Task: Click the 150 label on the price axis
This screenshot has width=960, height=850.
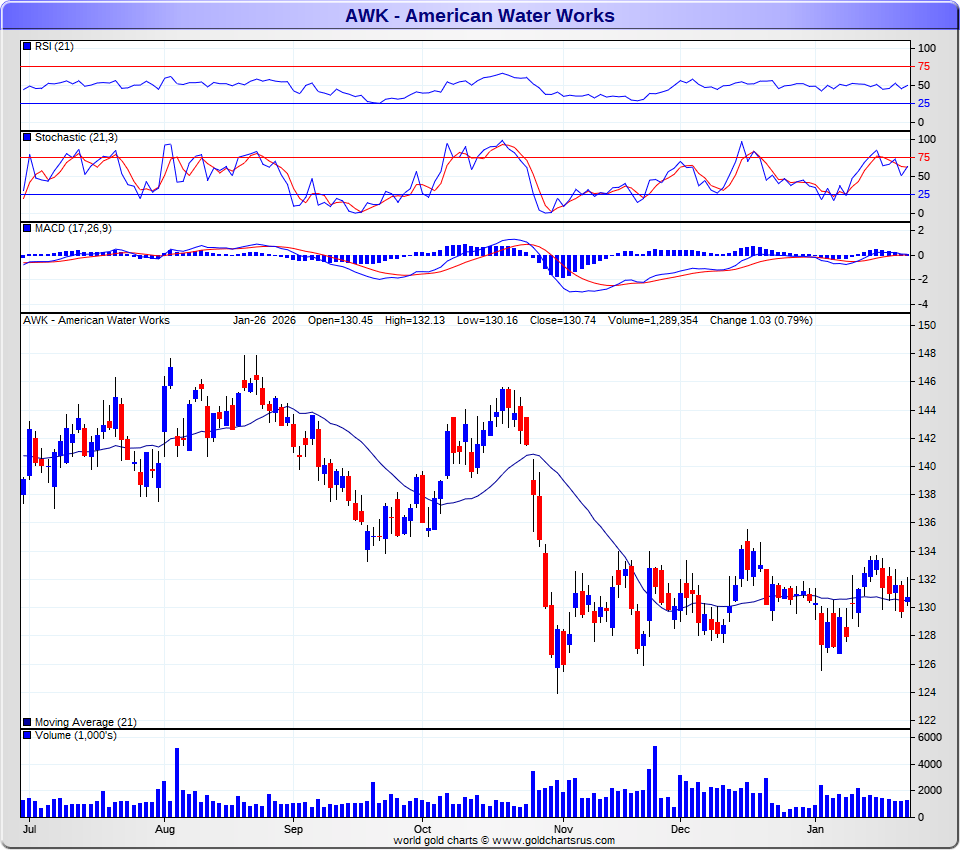Action: 926,325
